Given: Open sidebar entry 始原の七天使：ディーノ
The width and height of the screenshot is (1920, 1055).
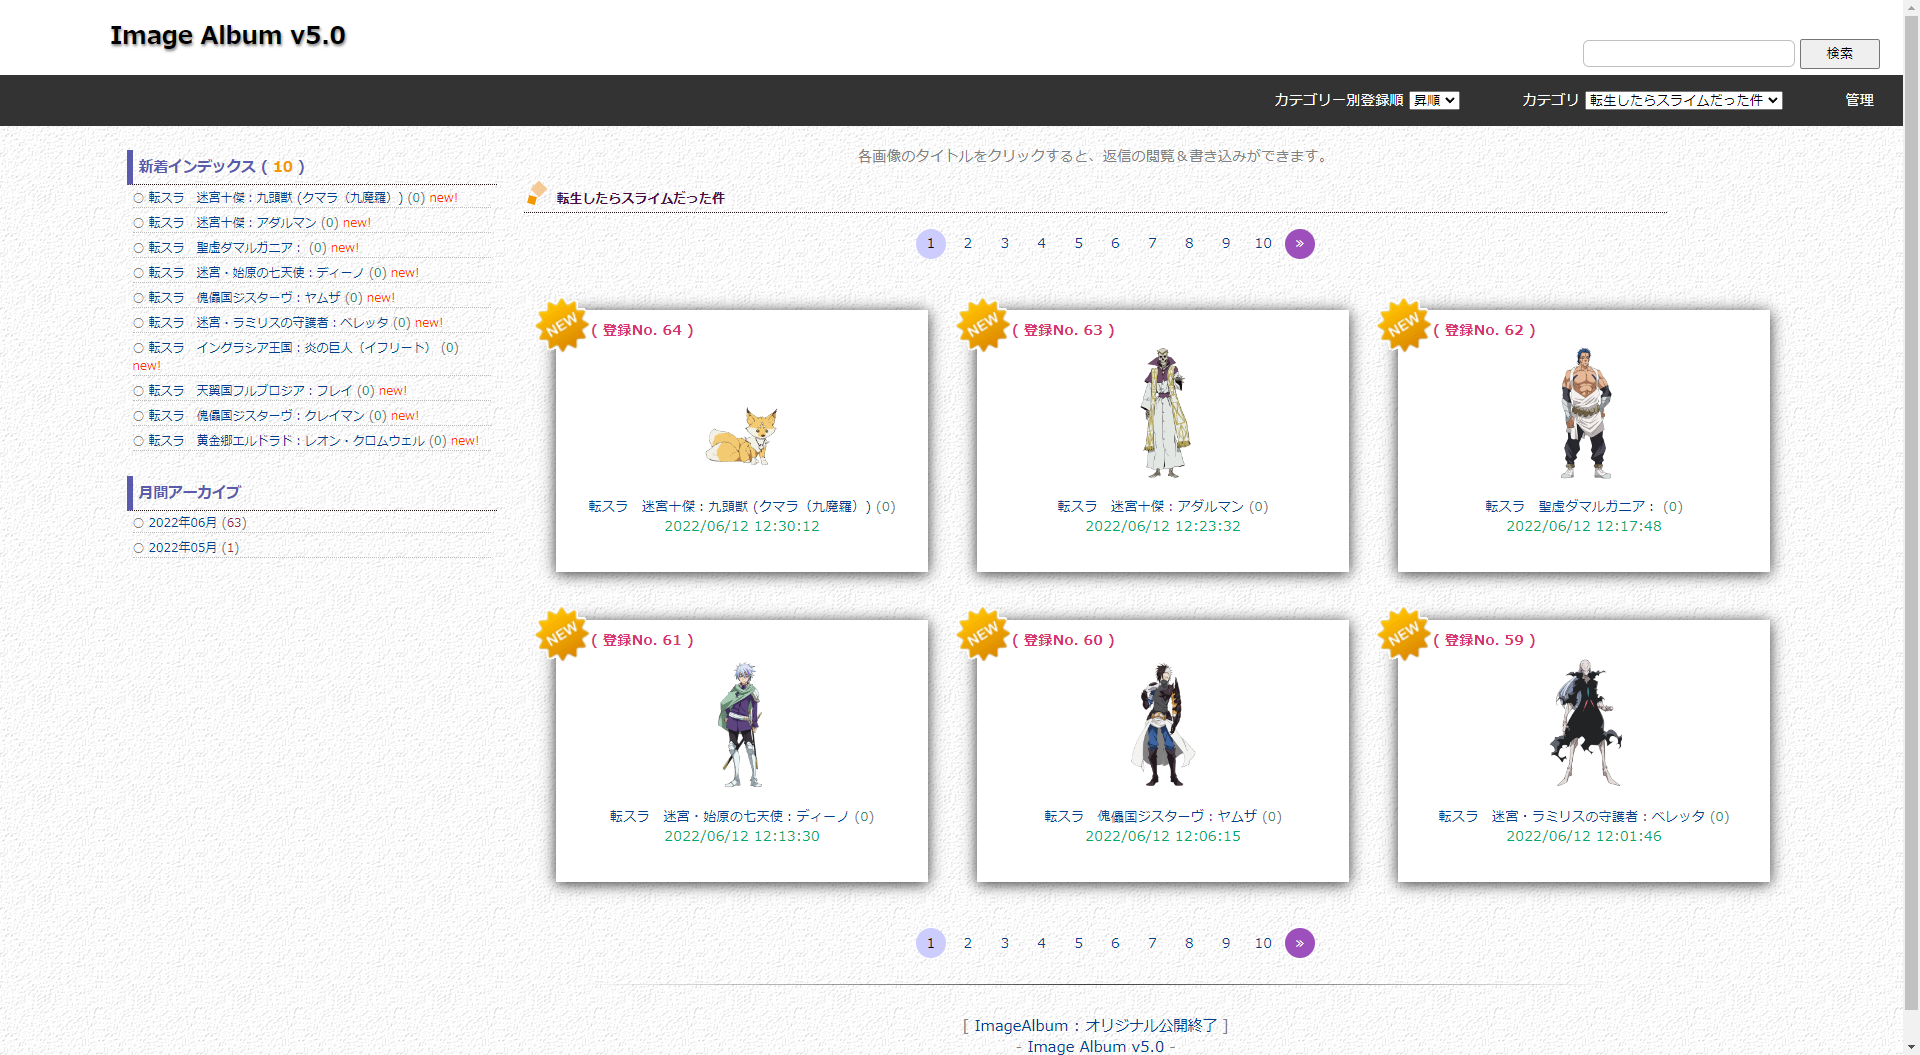Looking at the screenshot, I should coord(257,273).
